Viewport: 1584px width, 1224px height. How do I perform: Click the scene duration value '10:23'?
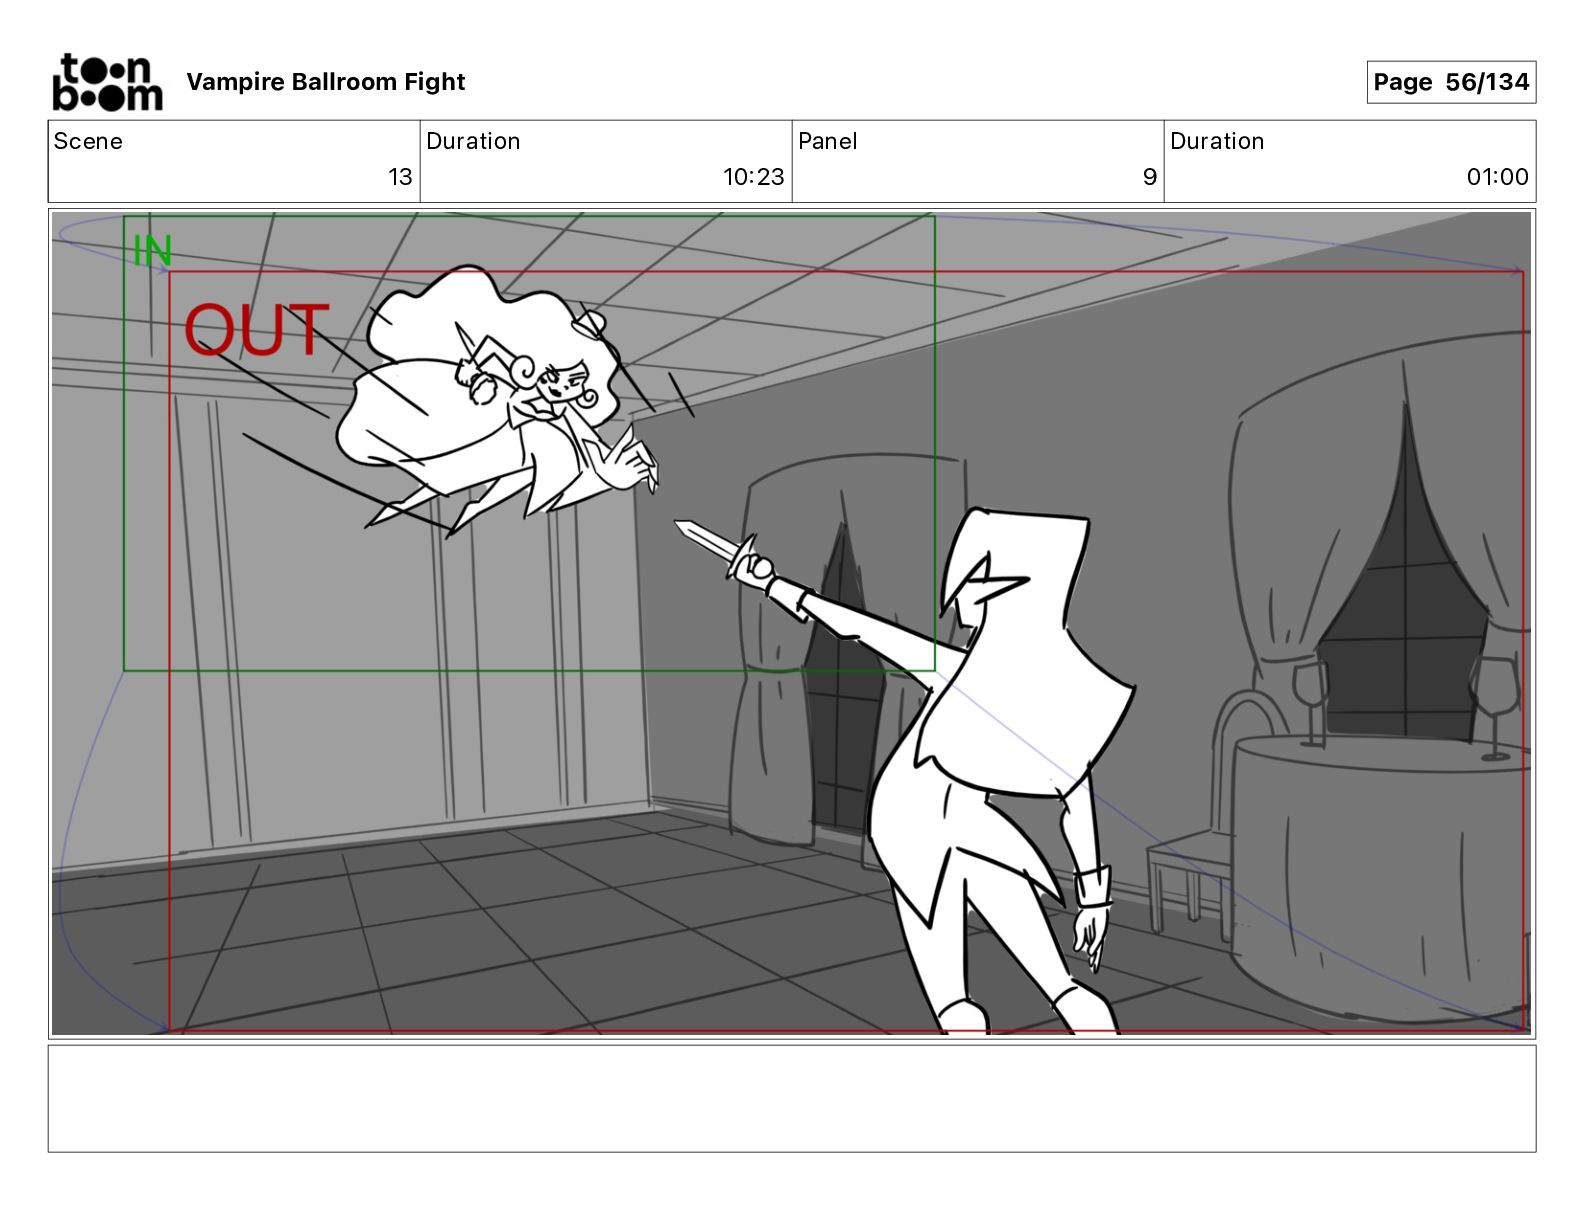coord(754,177)
